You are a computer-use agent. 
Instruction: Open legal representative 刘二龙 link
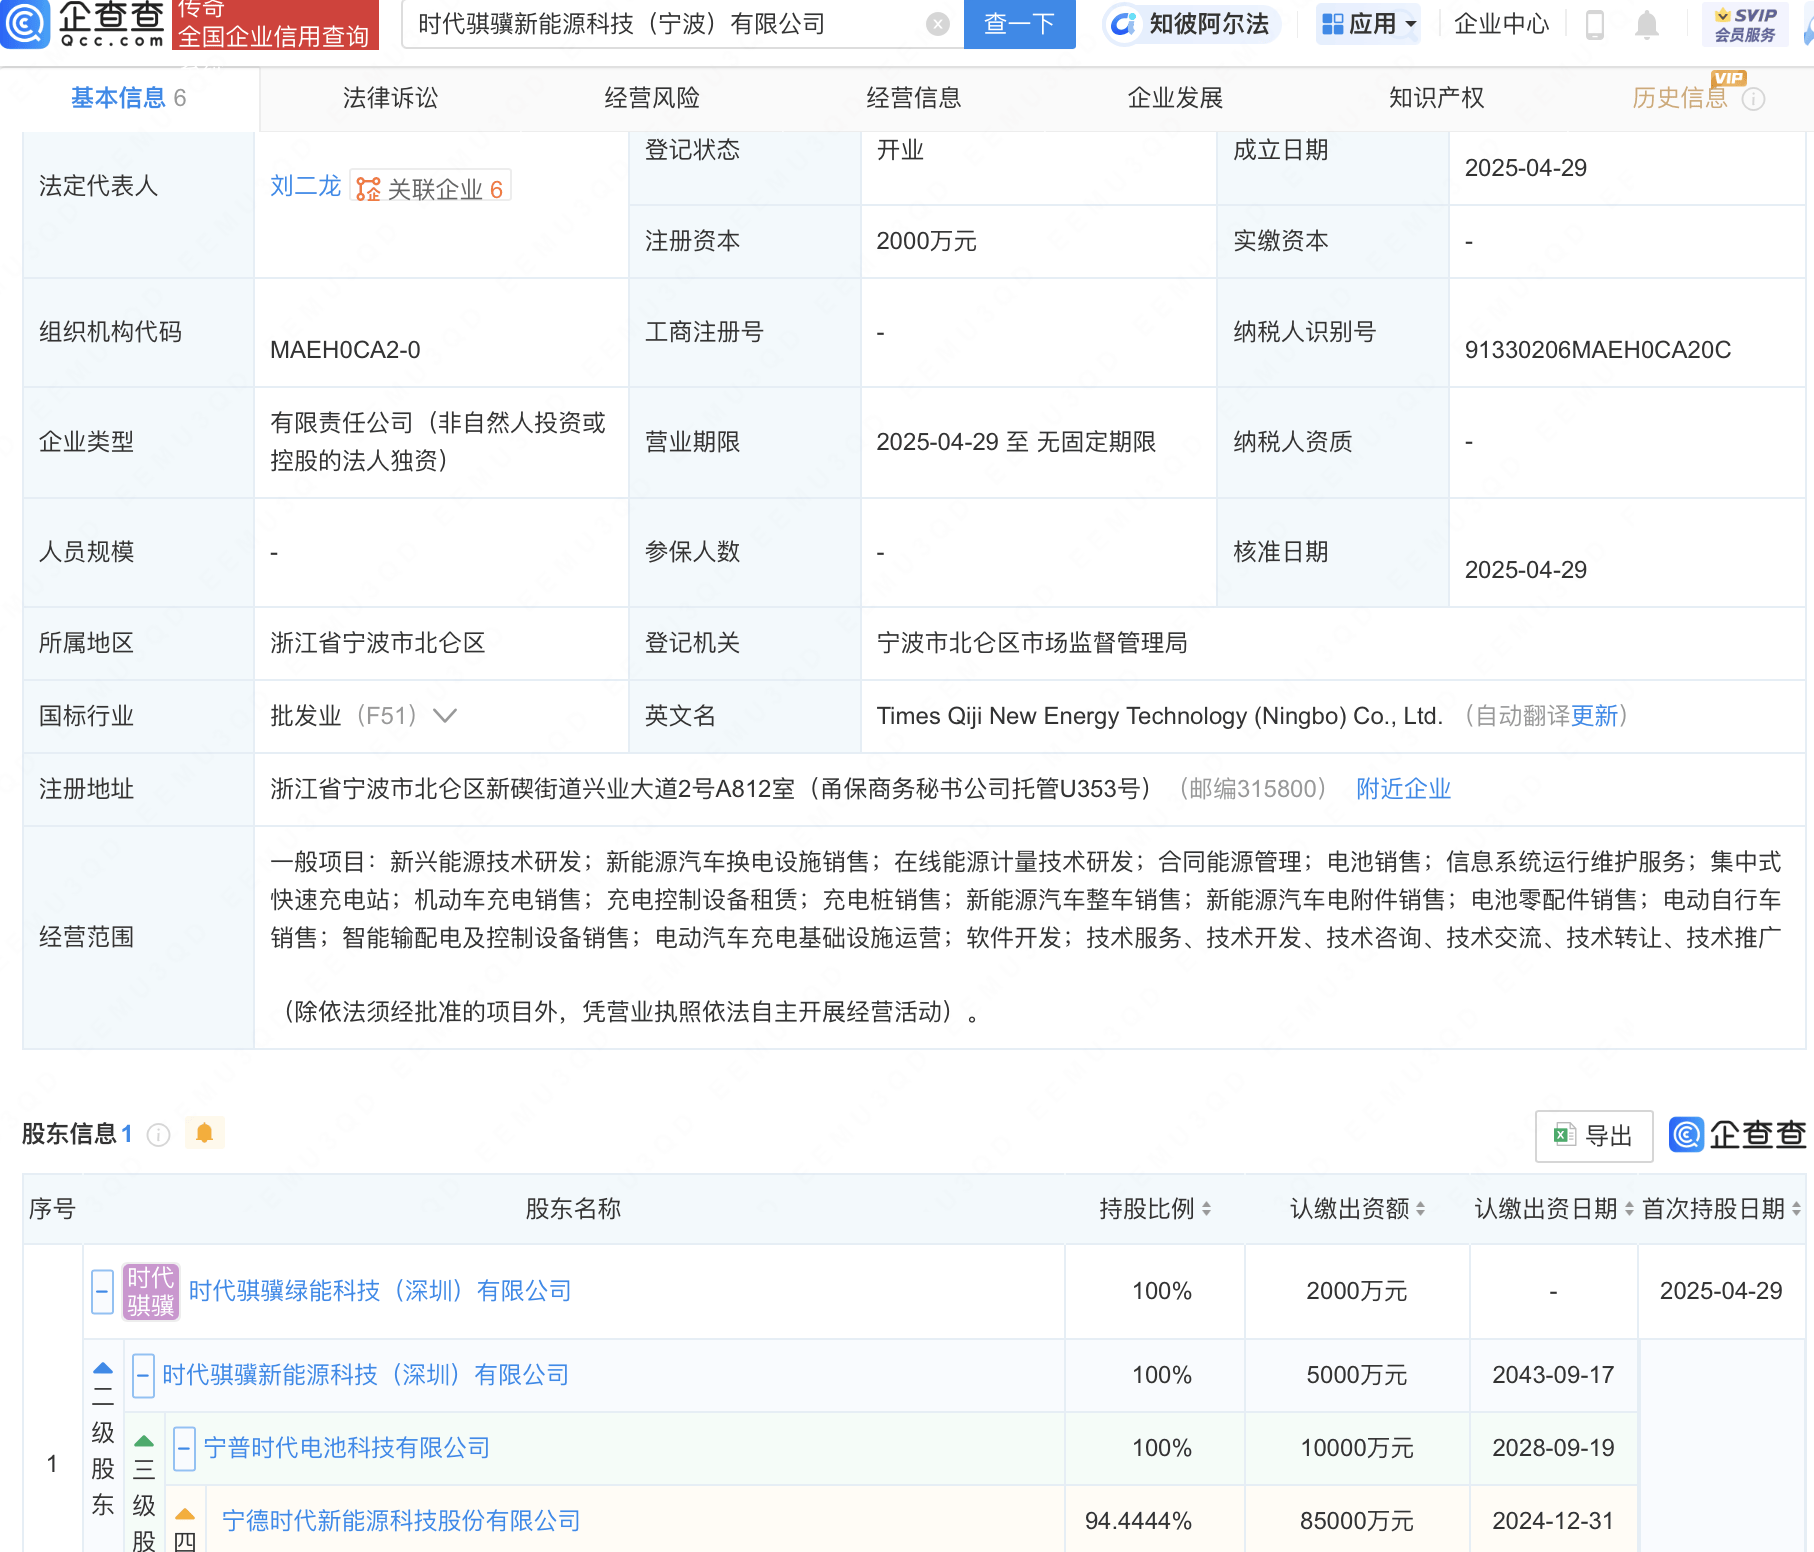point(306,186)
